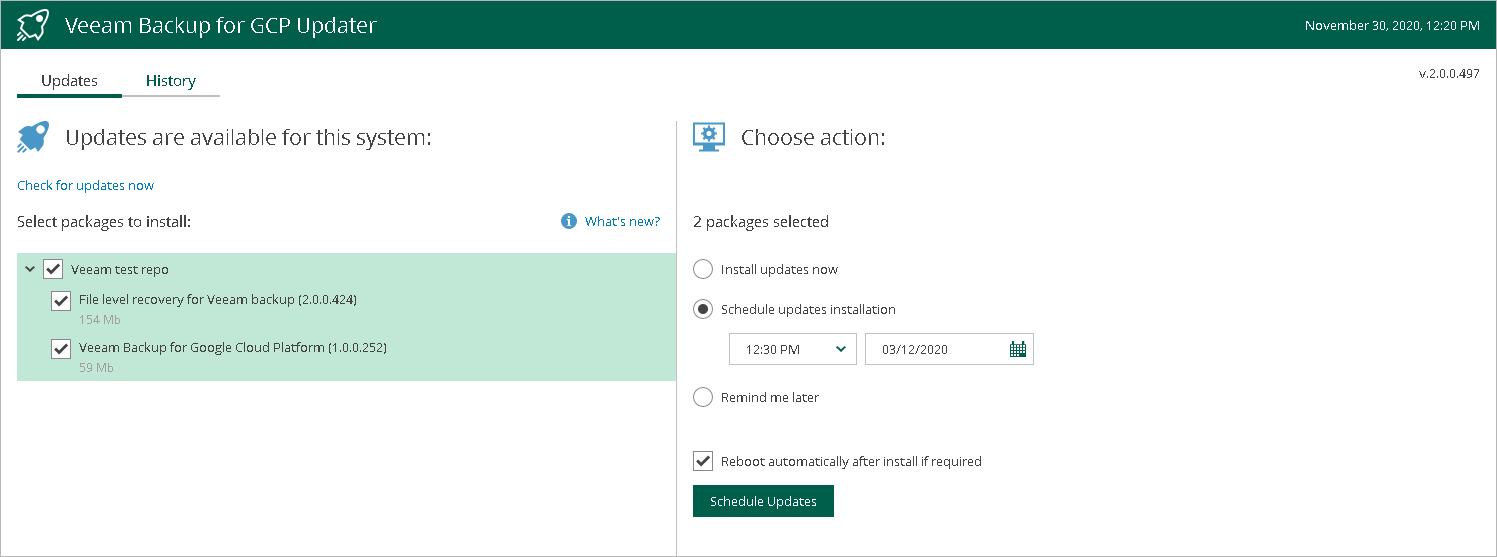Select the Remind me later option
The image size is (1497, 557).
point(703,397)
